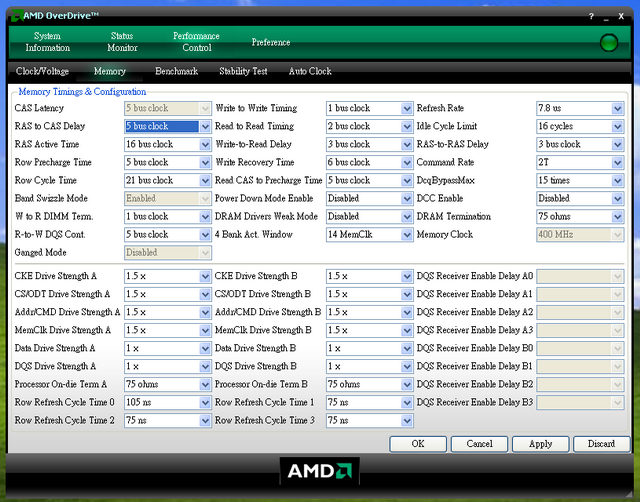Click the OK button

click(418, 444)
